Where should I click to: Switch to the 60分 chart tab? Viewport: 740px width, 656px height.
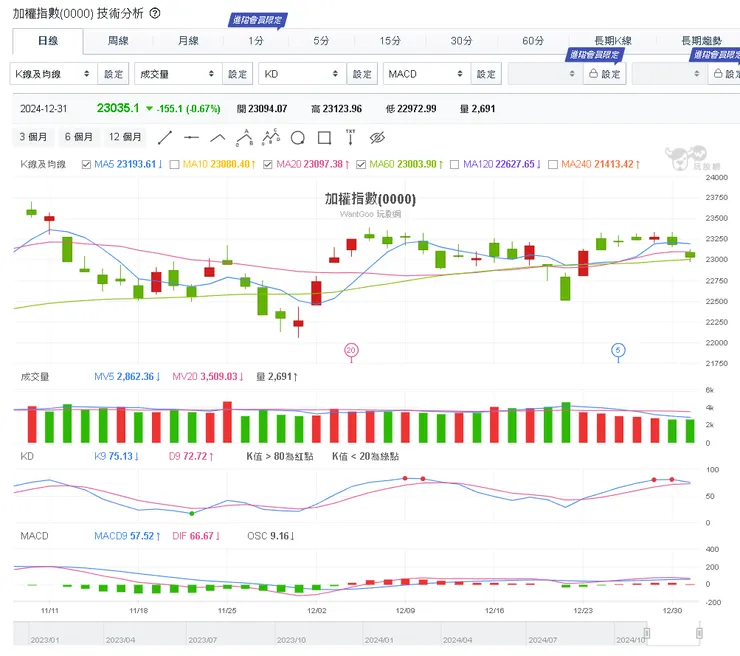point(533,41)
